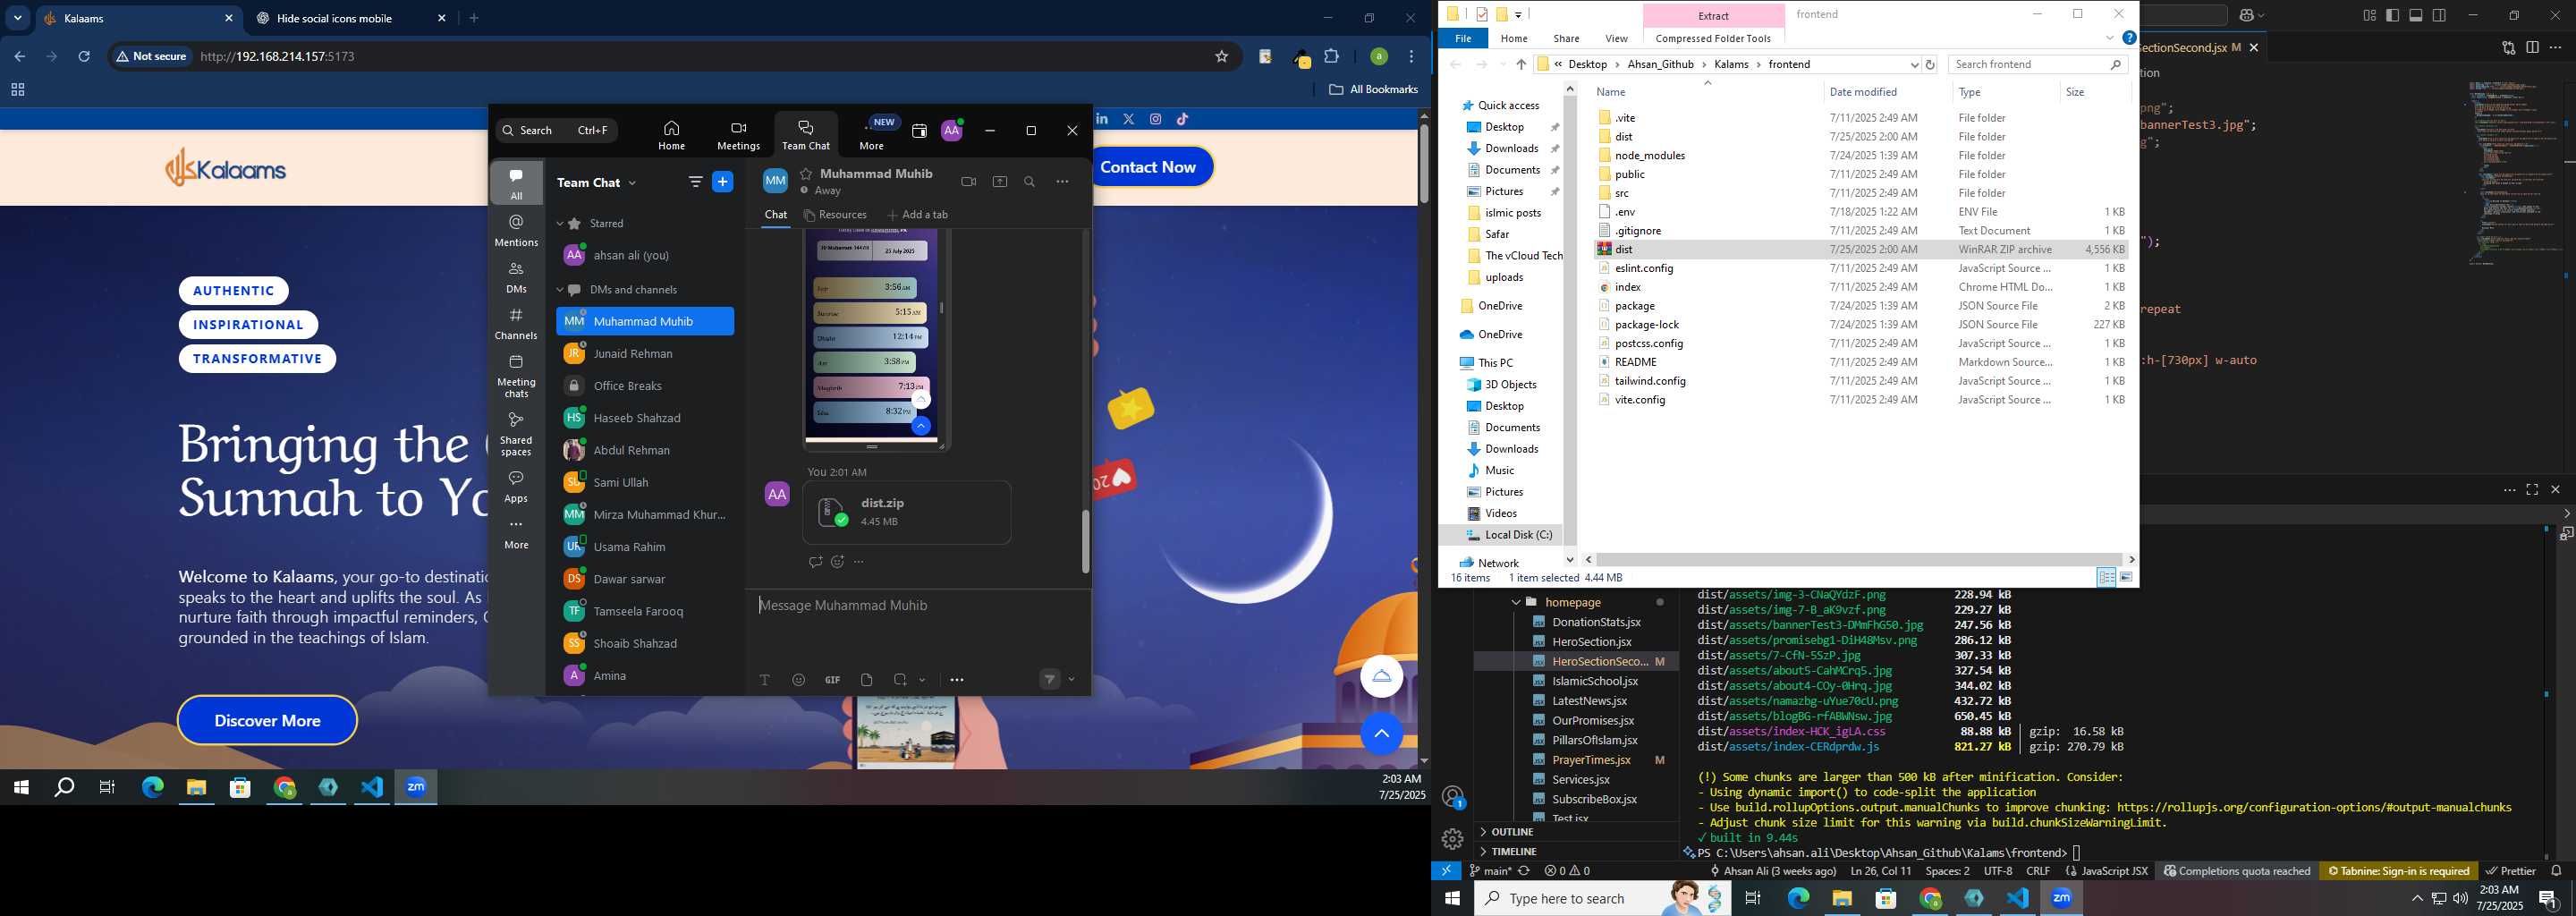The height and width of the screenshot is (916, 2576).
Task: Click File Explorer horizontal scrollbar
Action: coord(1859,560)
